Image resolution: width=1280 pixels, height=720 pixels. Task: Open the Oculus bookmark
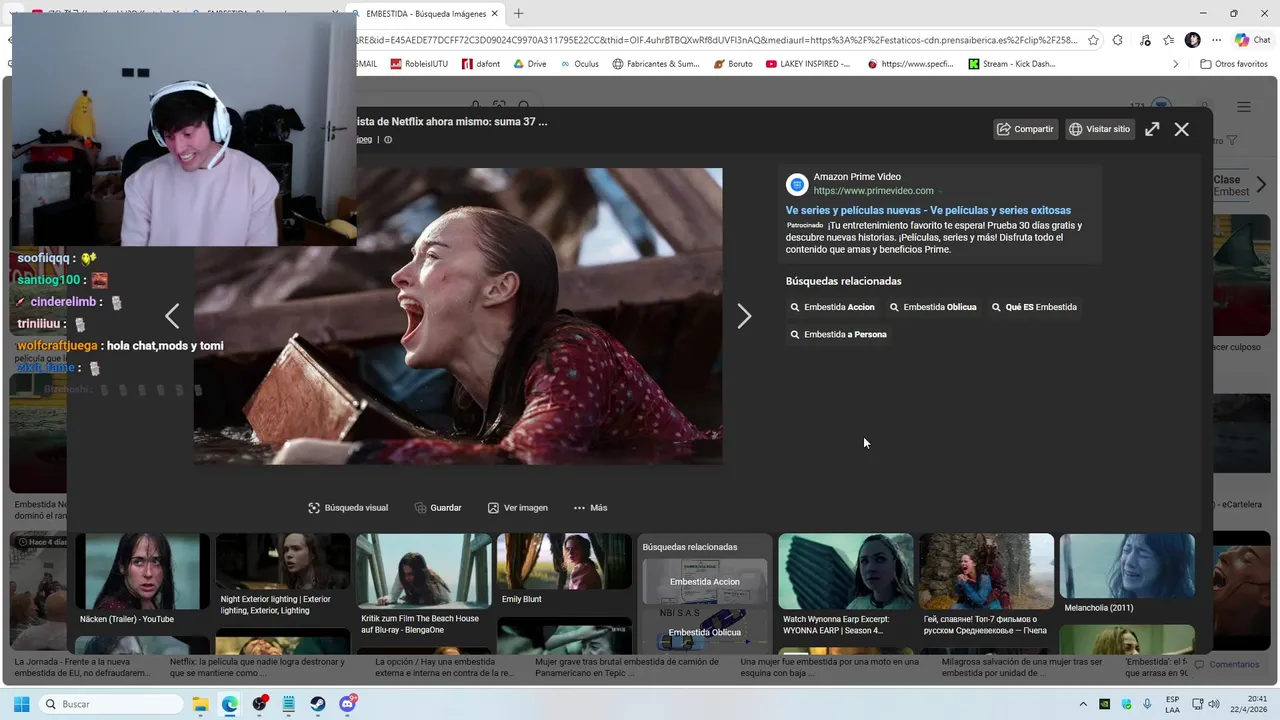[579, 64]
